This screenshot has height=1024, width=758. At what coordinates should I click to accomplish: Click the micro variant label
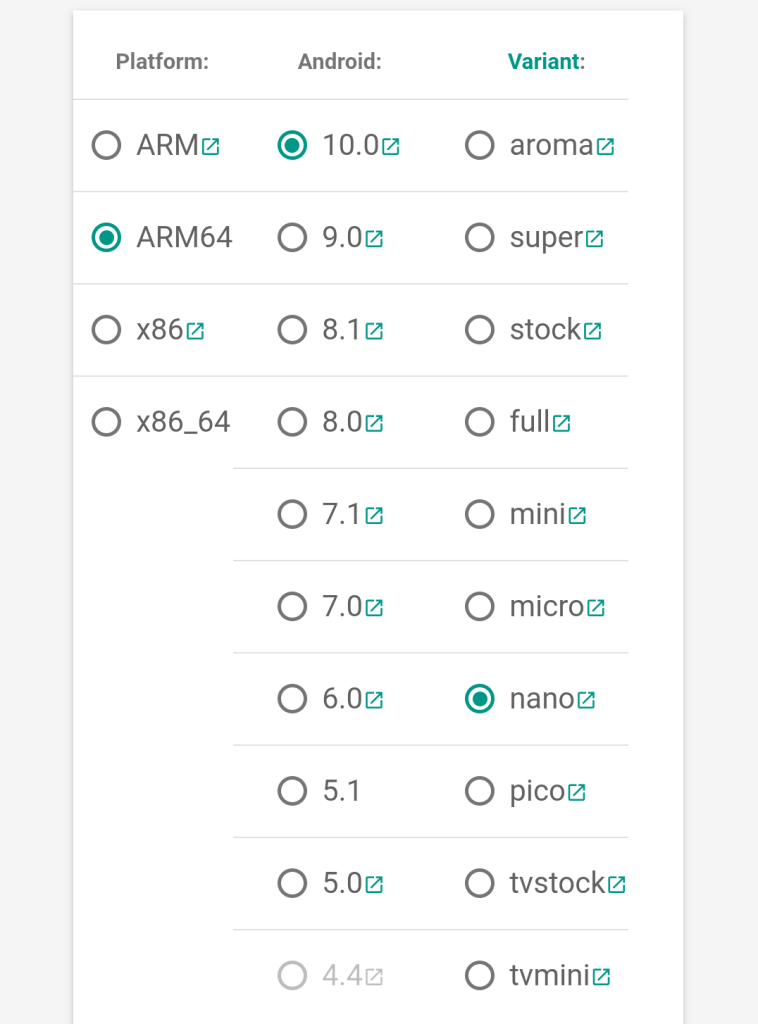coord(546,607)
